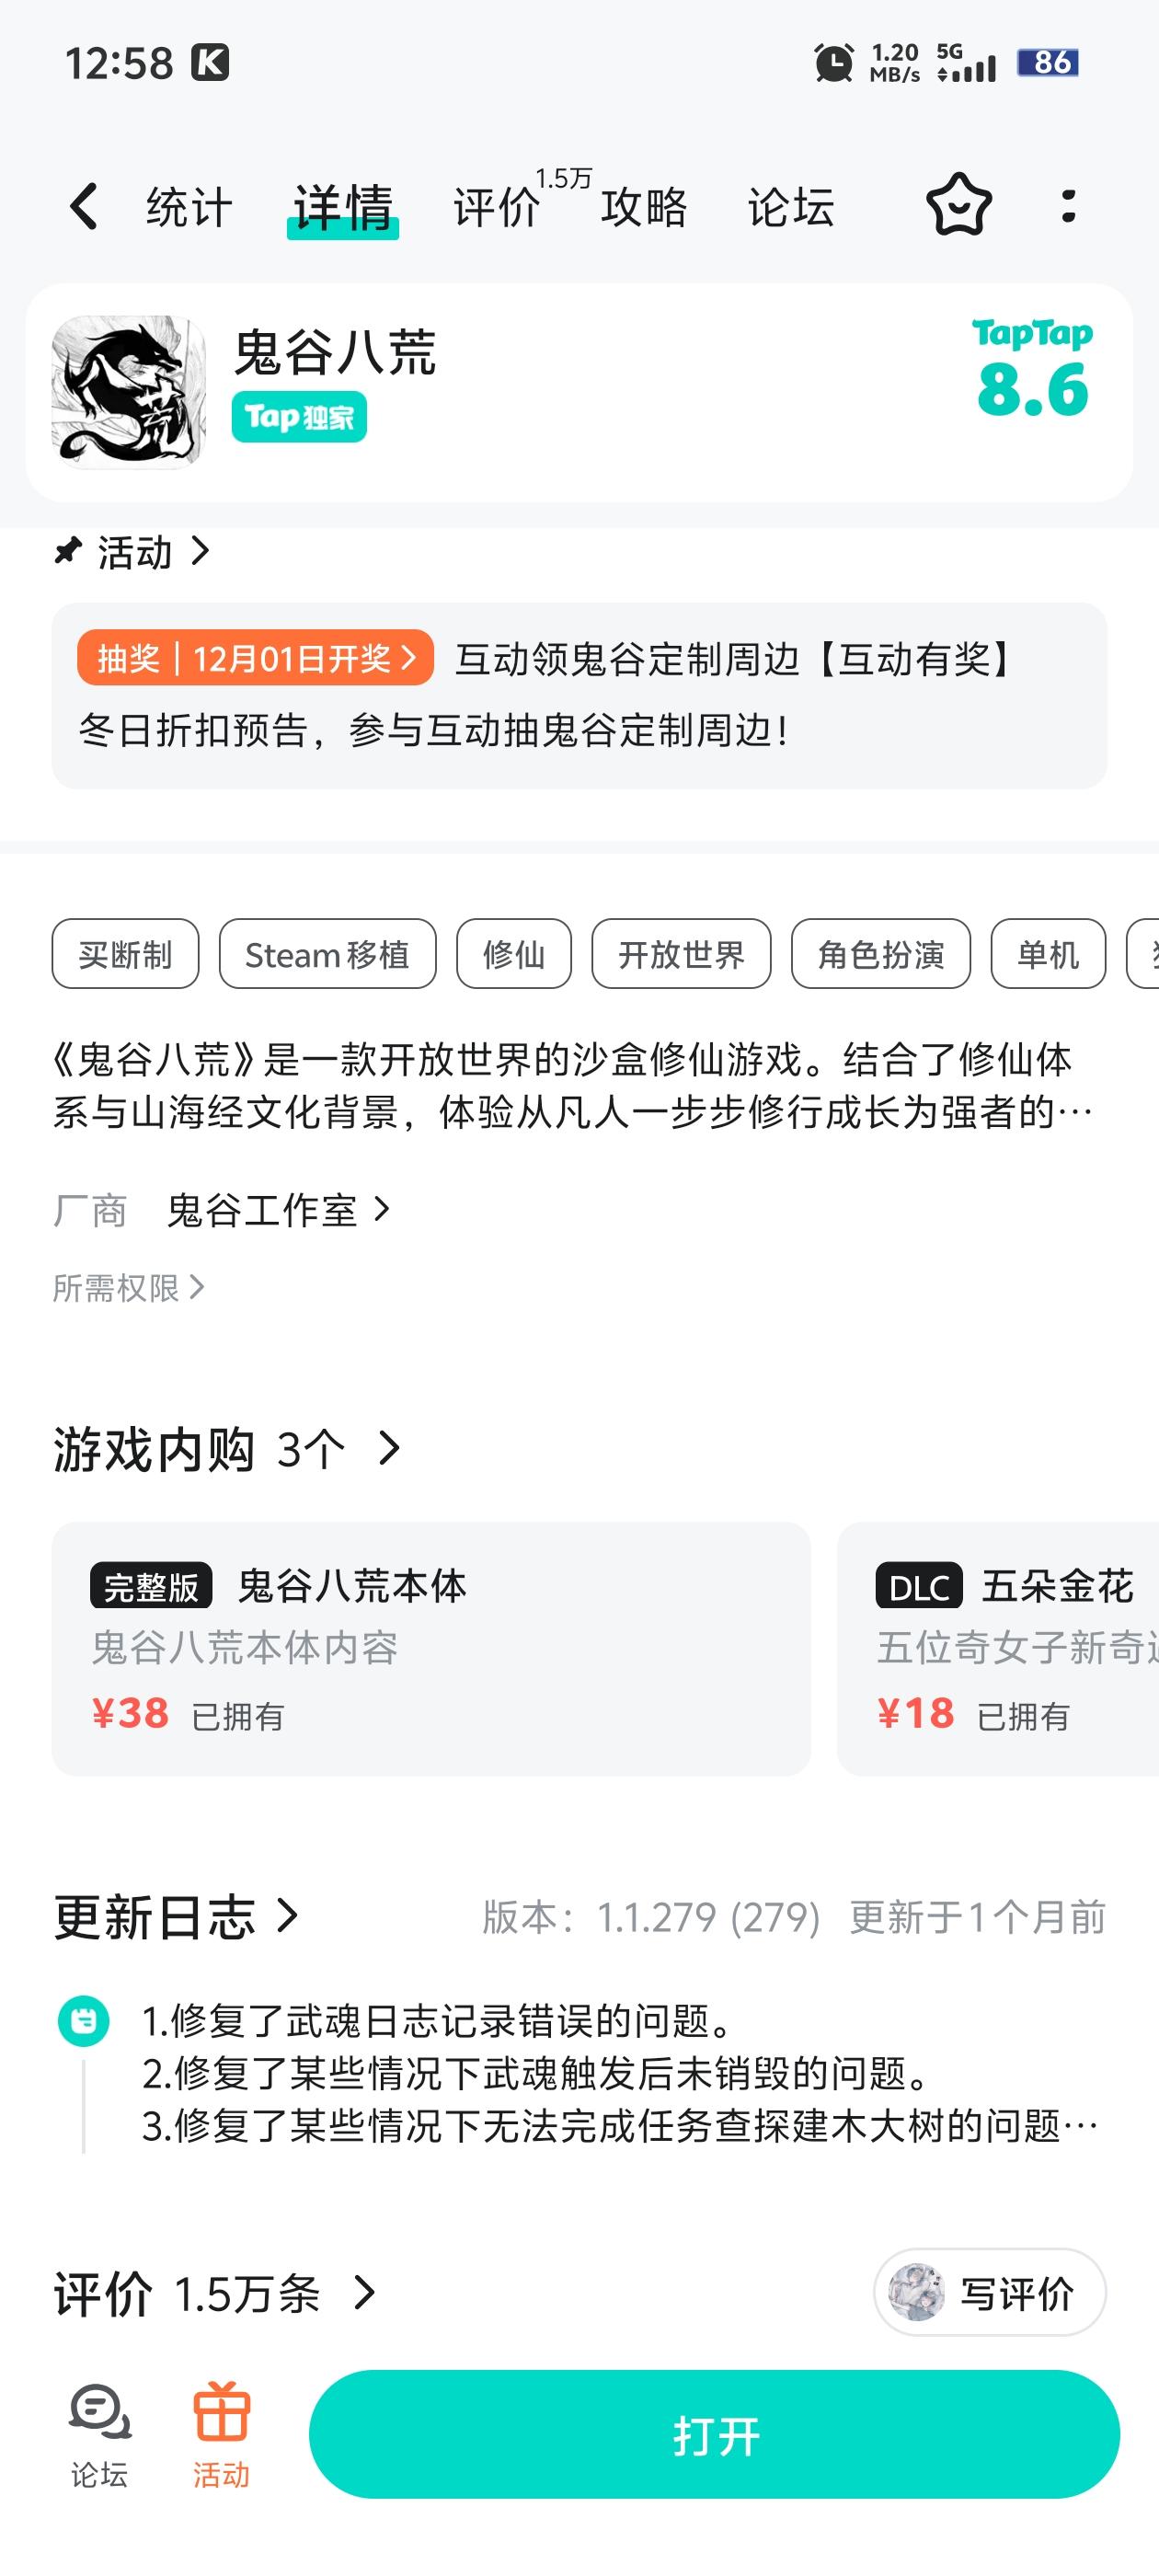Image resolution: width=1159 pixels, height=2576 pixels.
Task: Open the three-dot more options menu
Action: tap(1068, 206)
